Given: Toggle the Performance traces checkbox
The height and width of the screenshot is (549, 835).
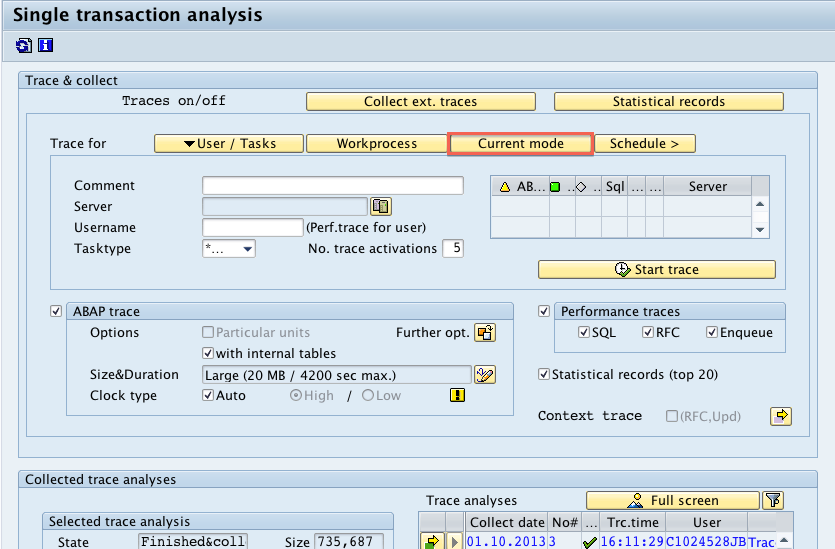Looking at the screenshot, I should click(544, 311).
